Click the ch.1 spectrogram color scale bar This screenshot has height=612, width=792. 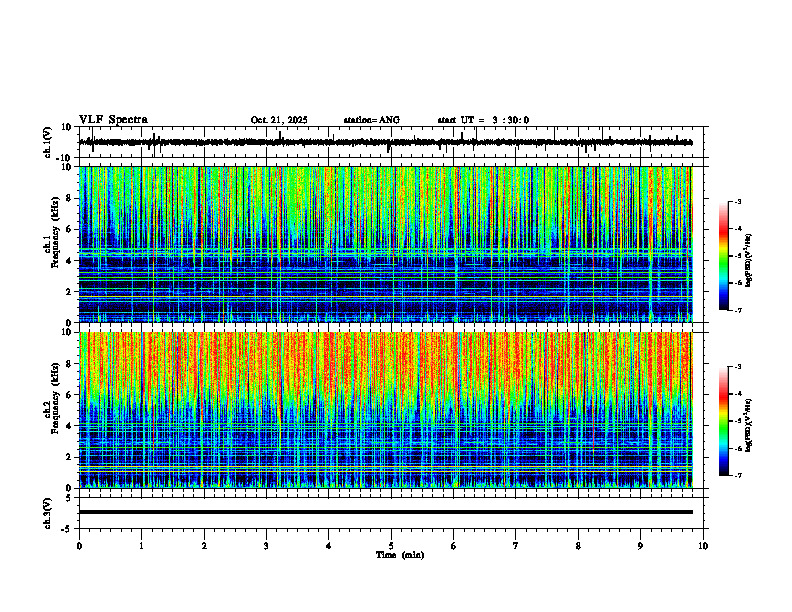[723, 256]
